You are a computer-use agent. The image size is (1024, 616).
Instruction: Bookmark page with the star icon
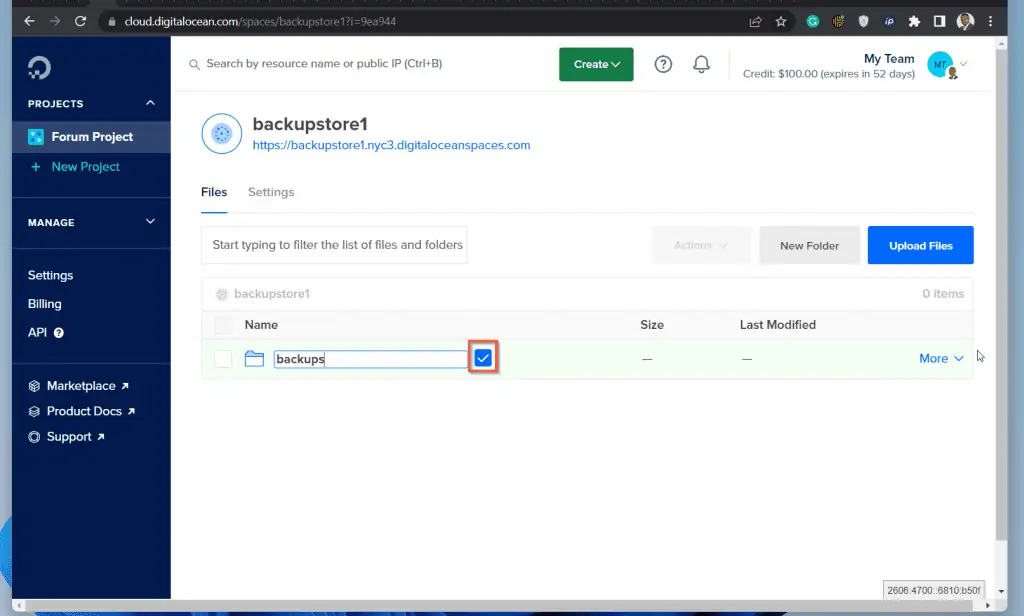[781, 22]
